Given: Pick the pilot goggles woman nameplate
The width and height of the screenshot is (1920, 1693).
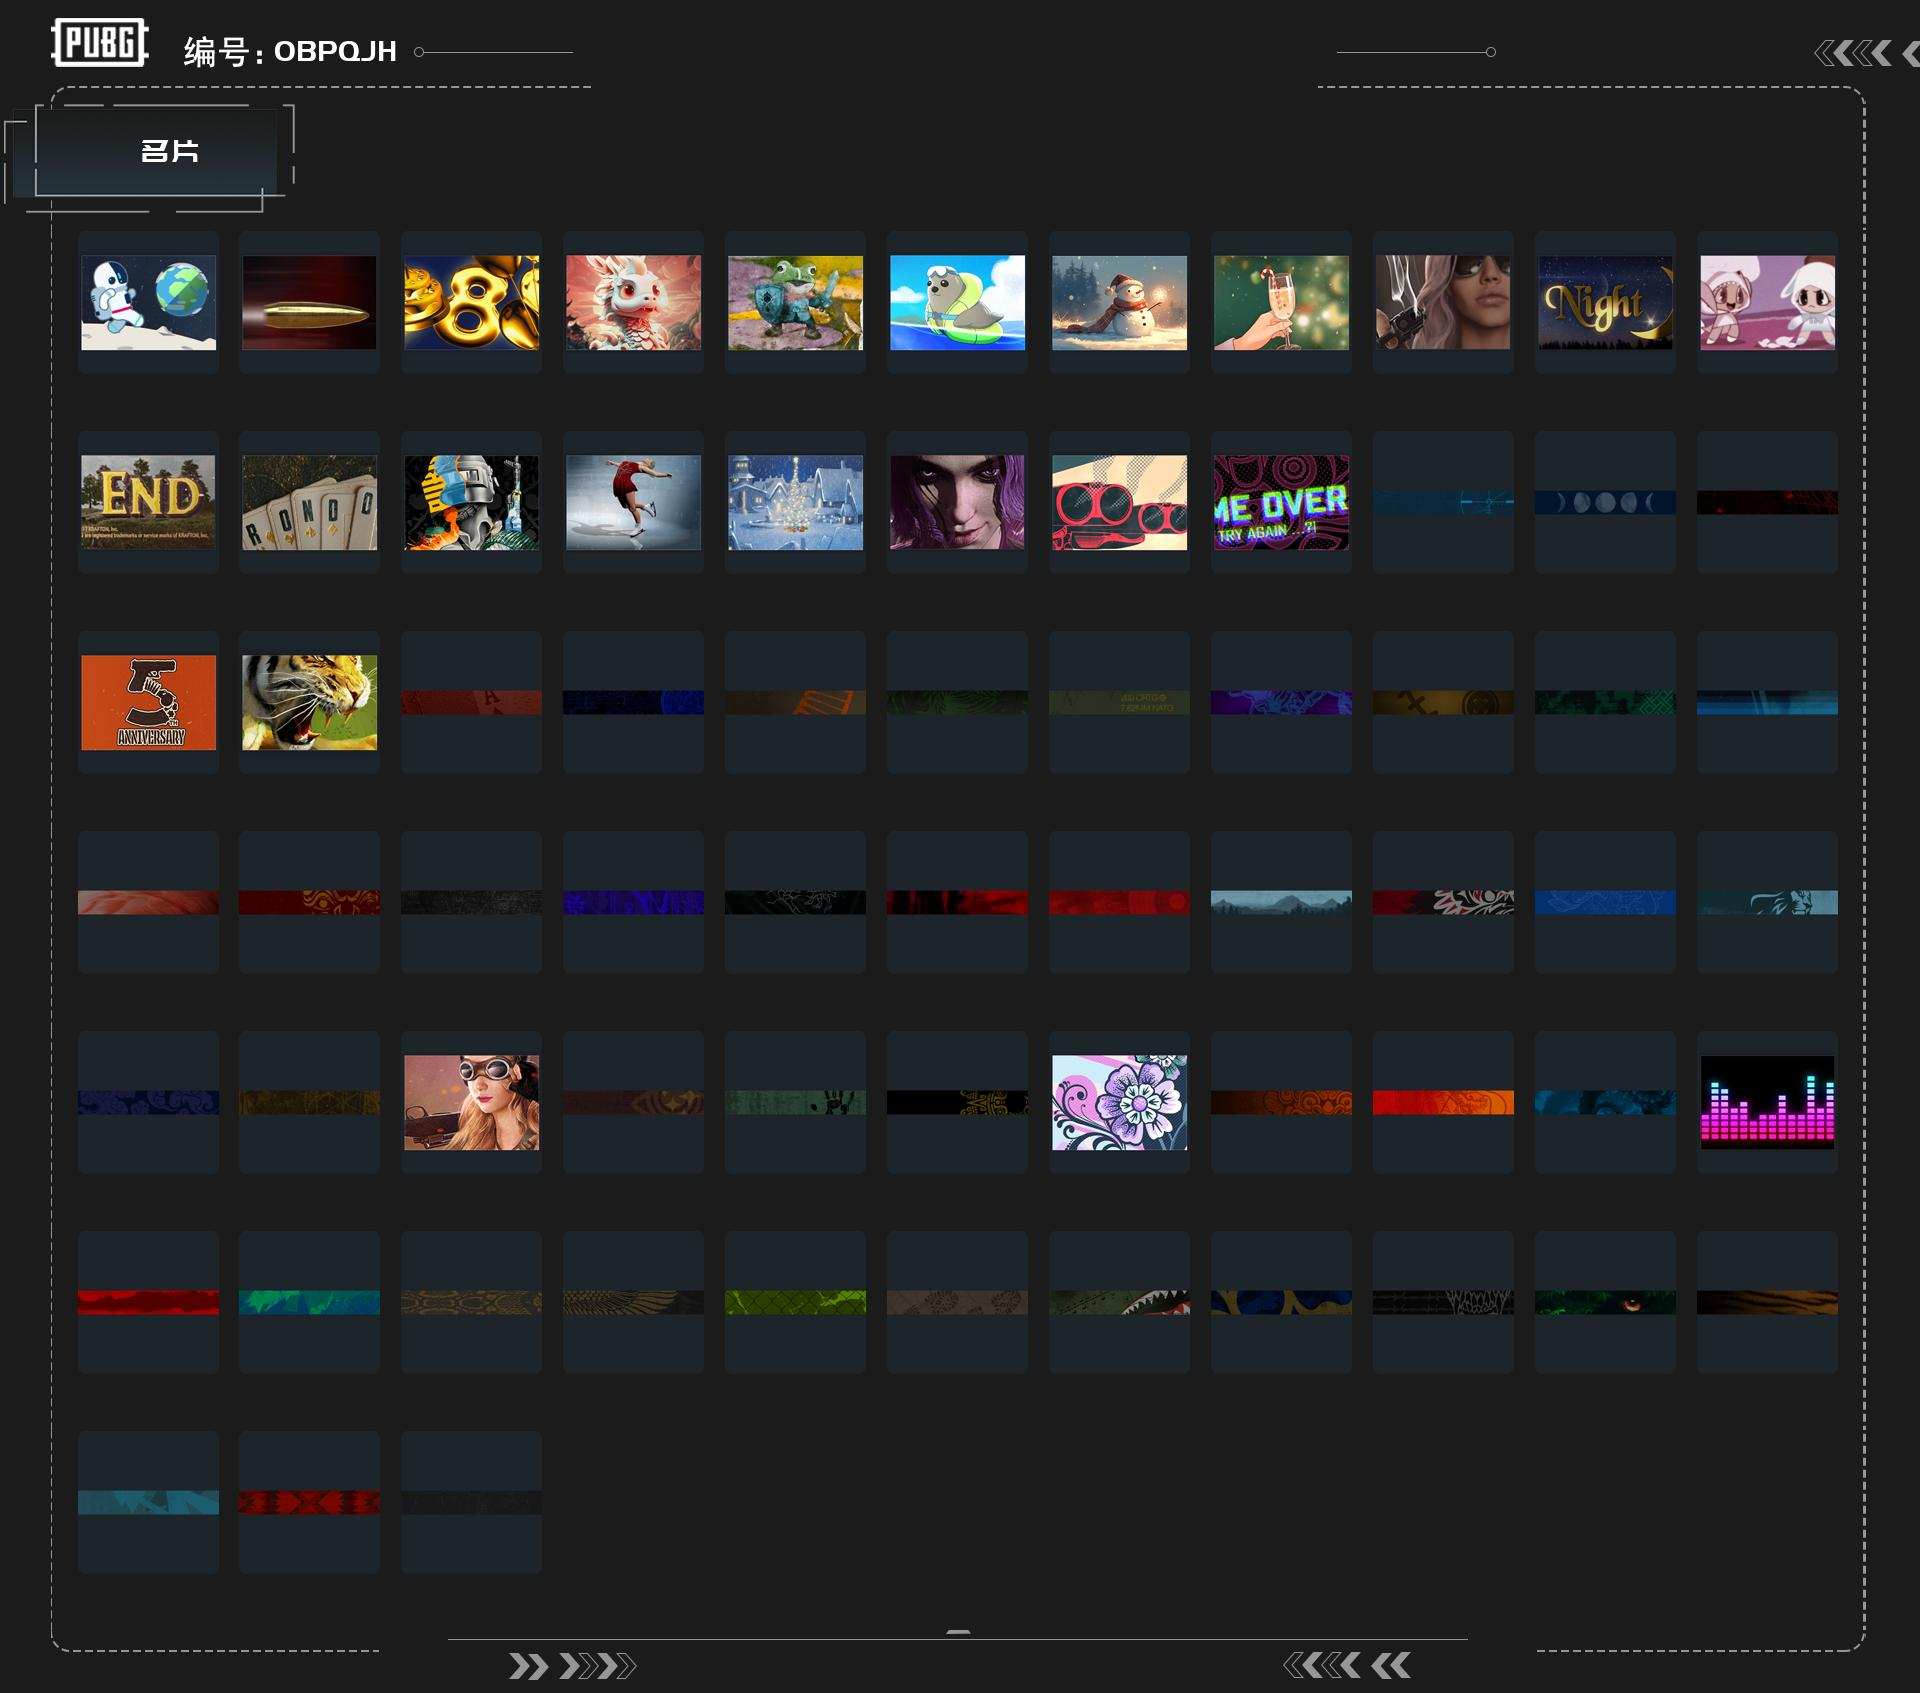Looking at the screenshot, I should [x=471, y=1102].
